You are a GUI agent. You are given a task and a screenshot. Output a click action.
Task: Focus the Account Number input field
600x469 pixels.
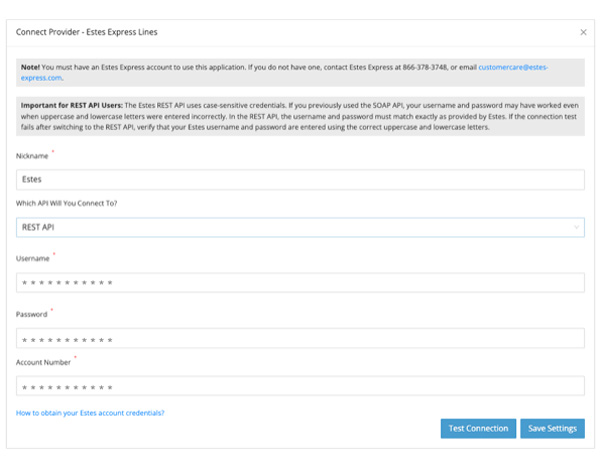pyautogui.click(x=300, y=386)
